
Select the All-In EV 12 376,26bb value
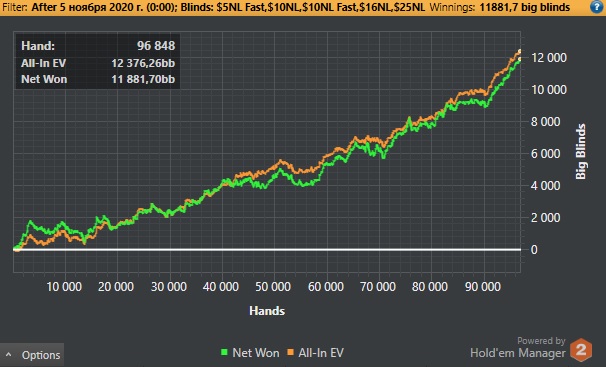coord(143,63)
